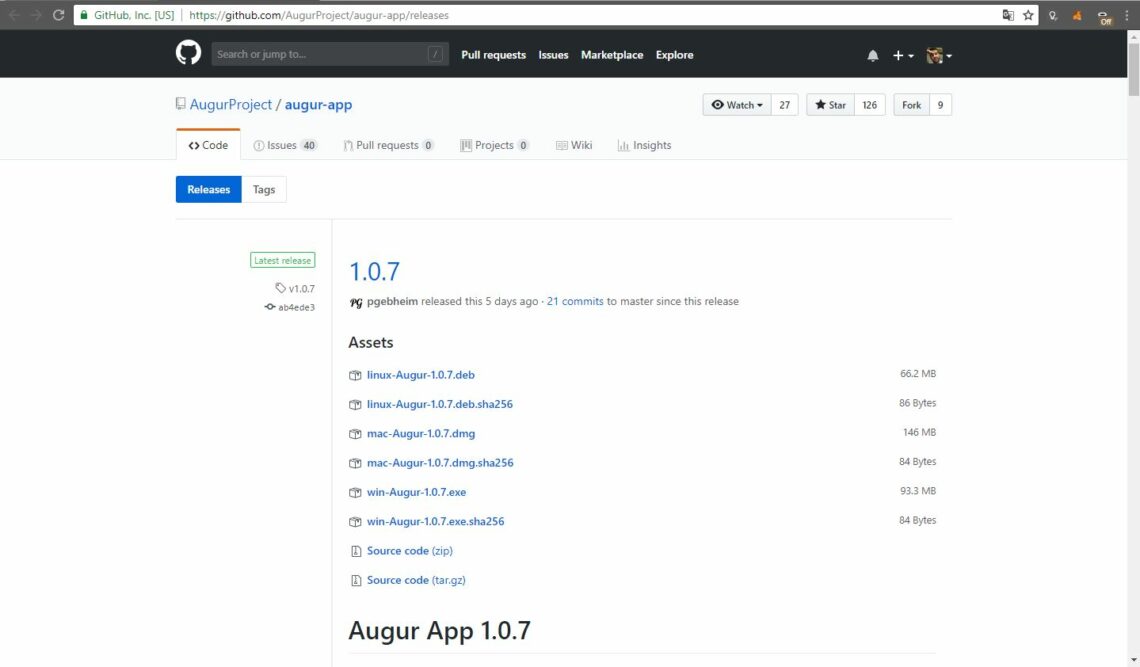This screenshot has width=1140, height=667.
Task: Open the profile avatar dropdown
Action: (933, 55)
